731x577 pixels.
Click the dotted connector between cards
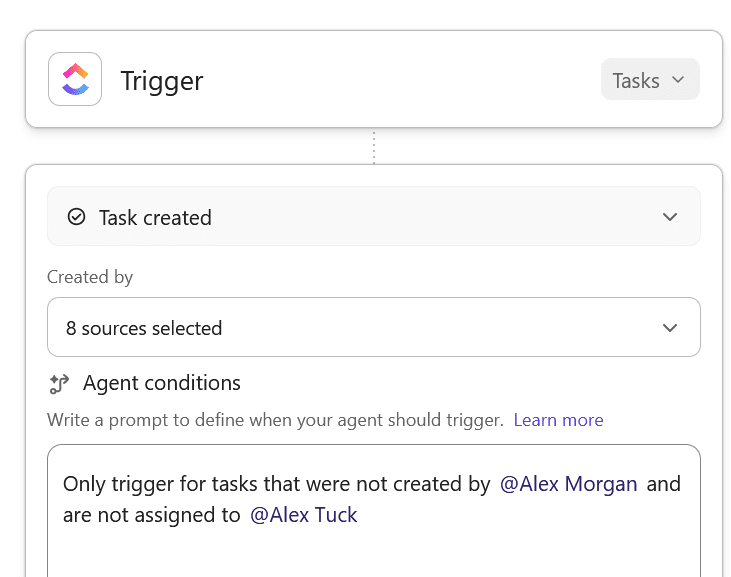373,146
